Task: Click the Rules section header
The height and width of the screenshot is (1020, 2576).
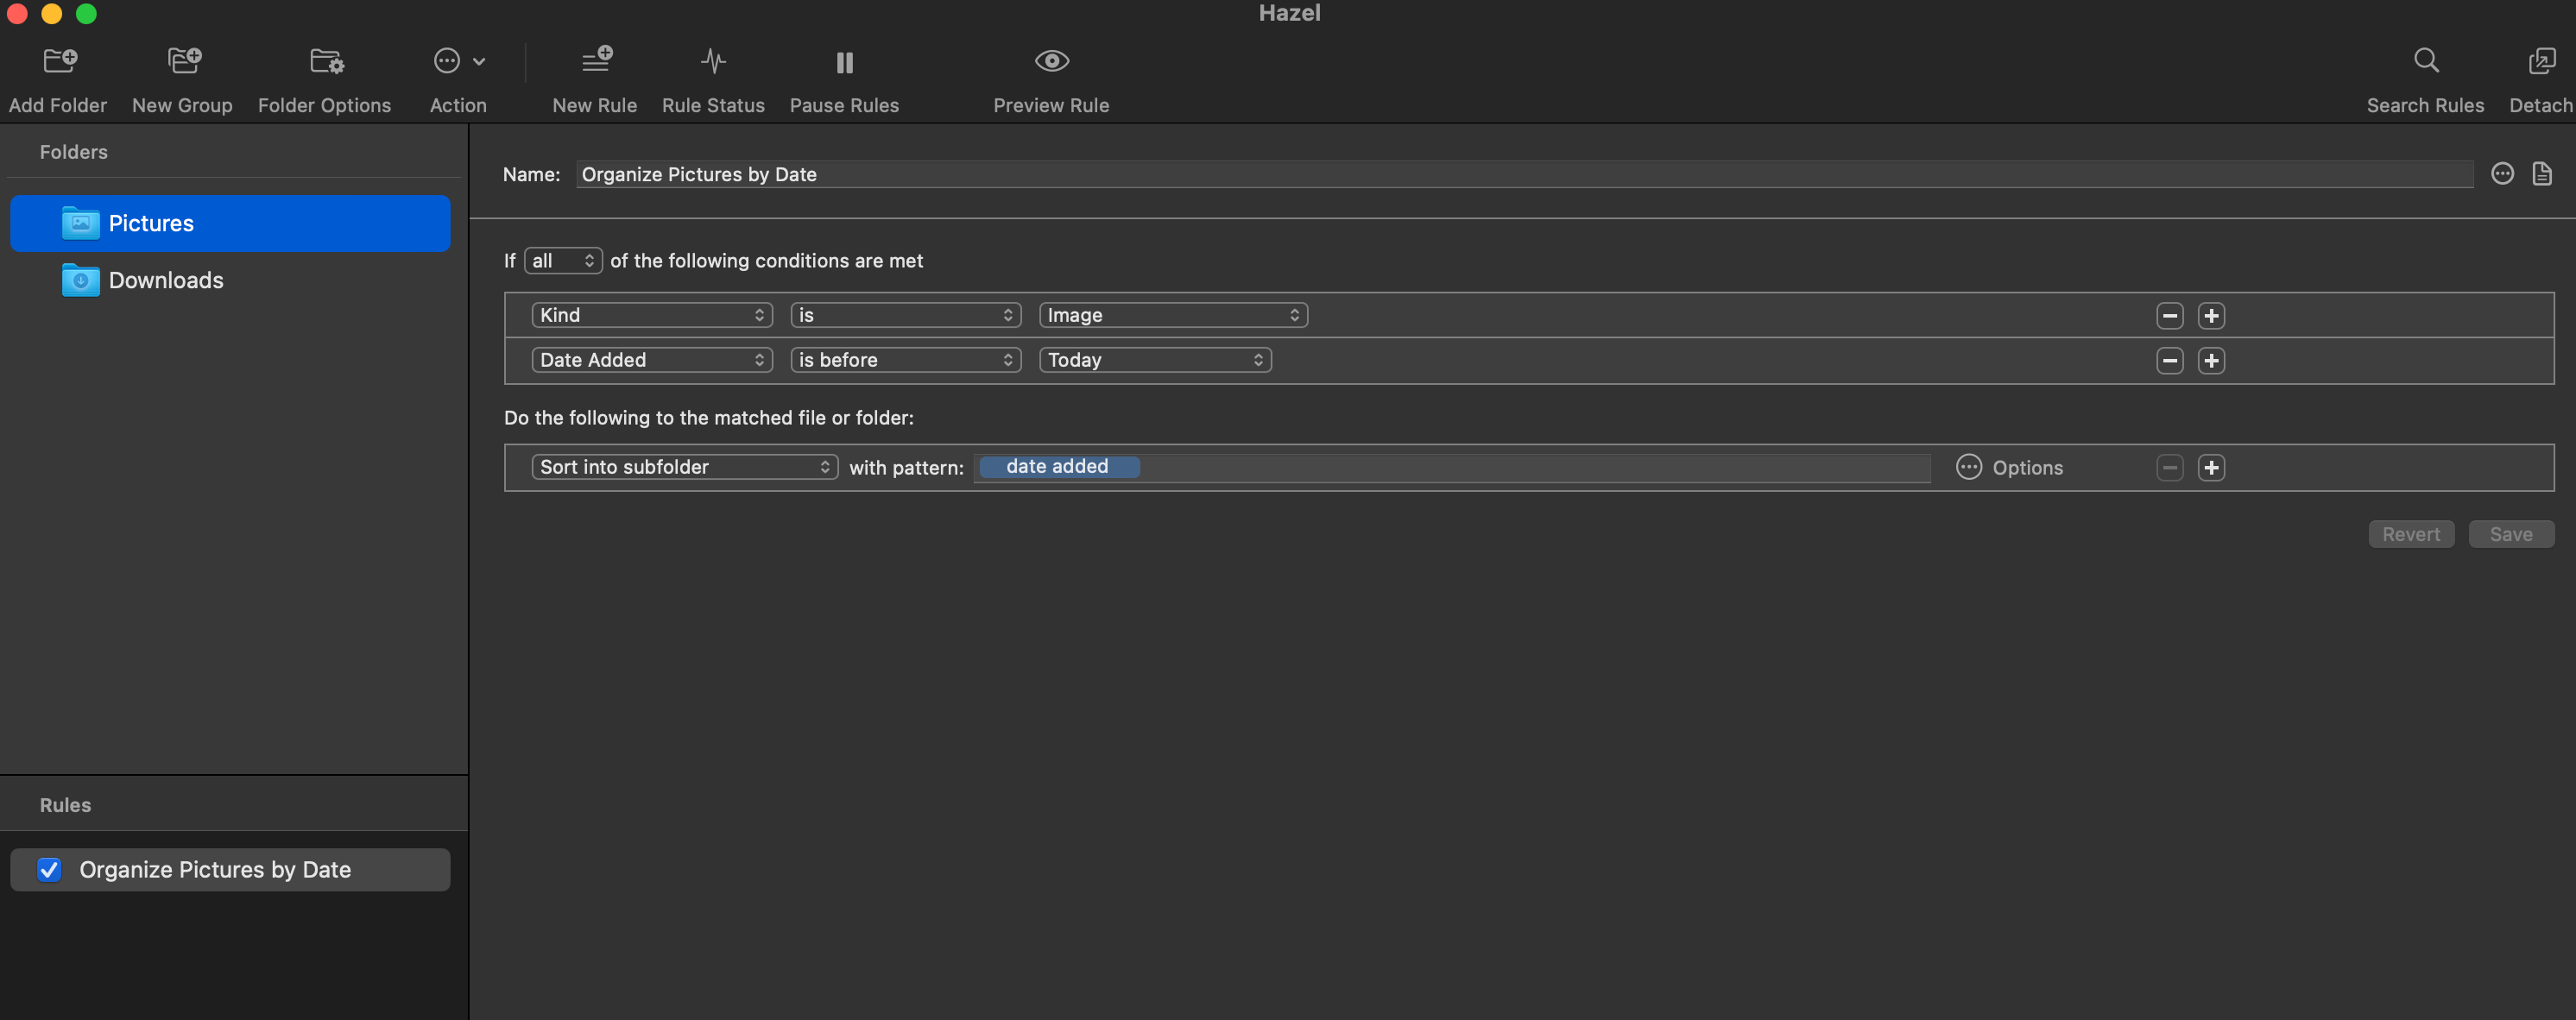Action: coord(65,805)
